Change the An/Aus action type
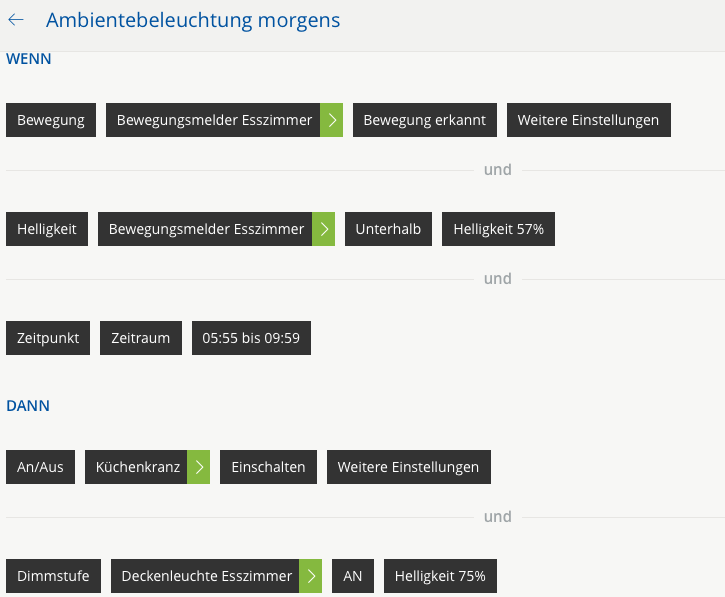725x597 pixels. tap(40, 467)
